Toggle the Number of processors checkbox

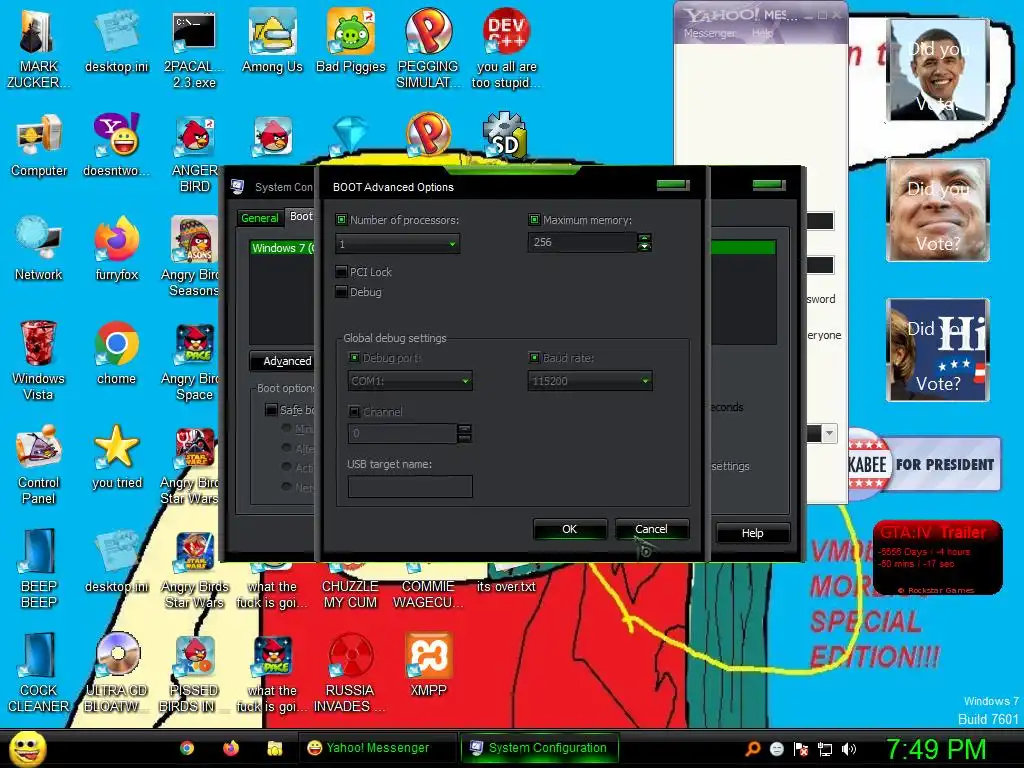click(x=341, y=220)
